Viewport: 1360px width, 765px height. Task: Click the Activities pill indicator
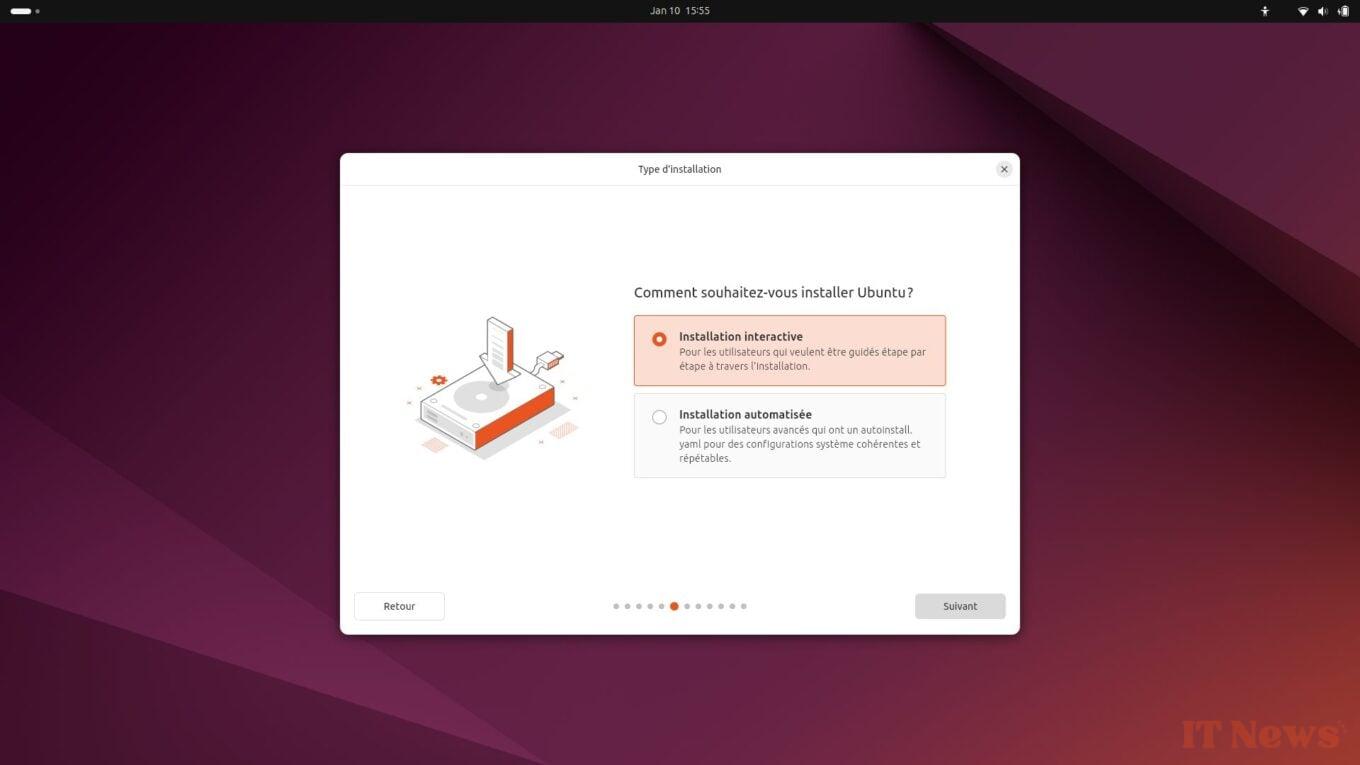point(22,11)
